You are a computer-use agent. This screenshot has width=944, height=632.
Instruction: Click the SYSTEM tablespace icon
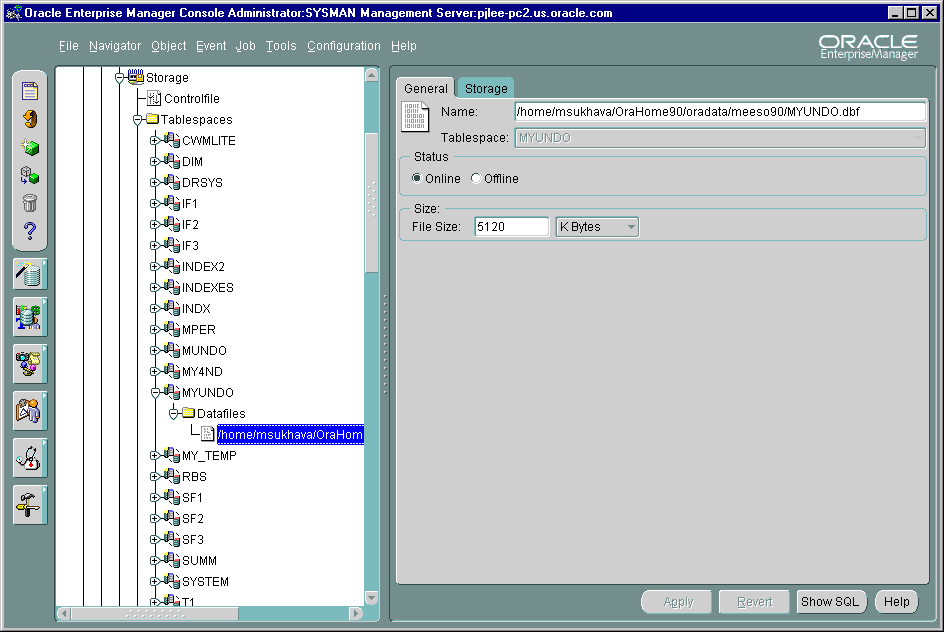click(172, 581)
